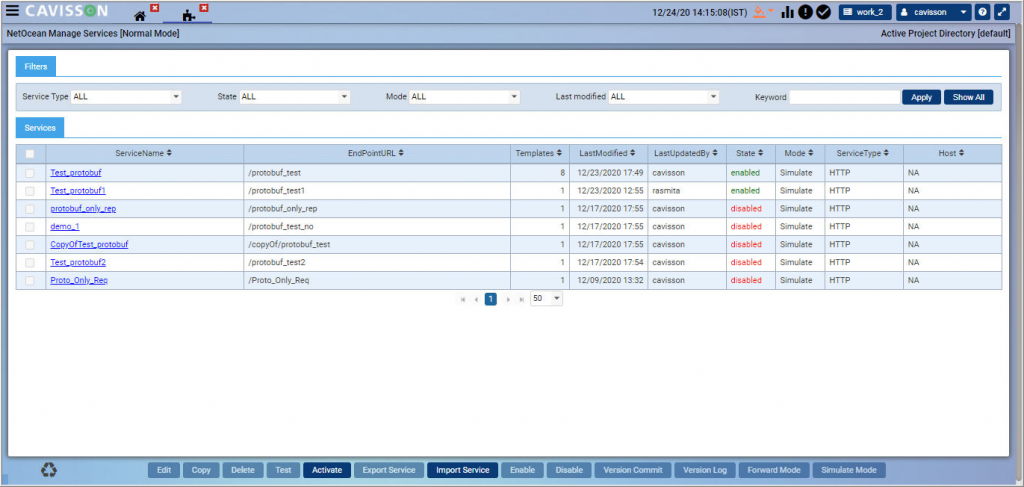The image size is (1024, 487).
Task: Go to the Home tab icon
Action: pos(140,16)
